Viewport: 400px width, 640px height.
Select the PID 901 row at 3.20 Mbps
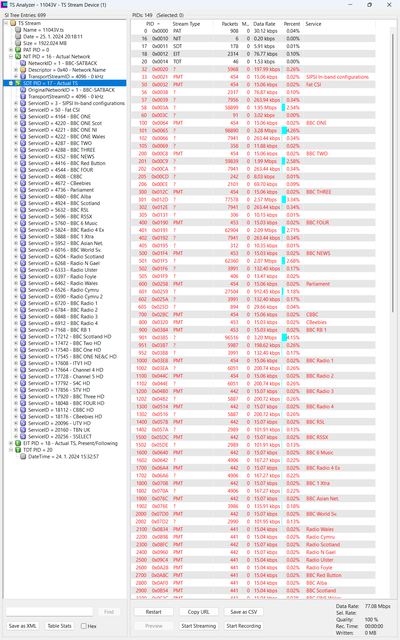point(253,338)
